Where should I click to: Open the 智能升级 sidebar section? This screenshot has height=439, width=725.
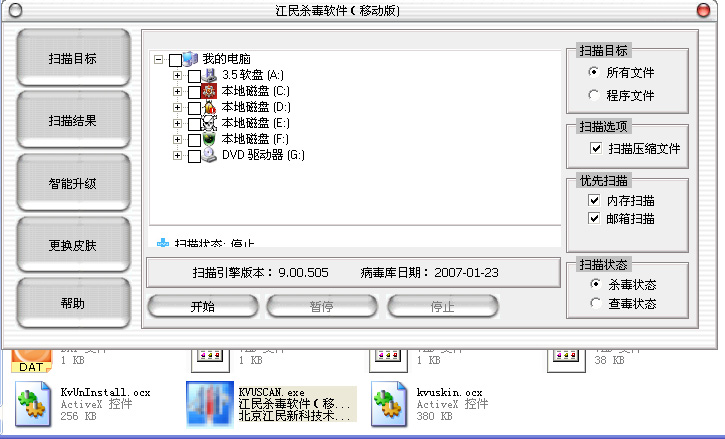73,183
